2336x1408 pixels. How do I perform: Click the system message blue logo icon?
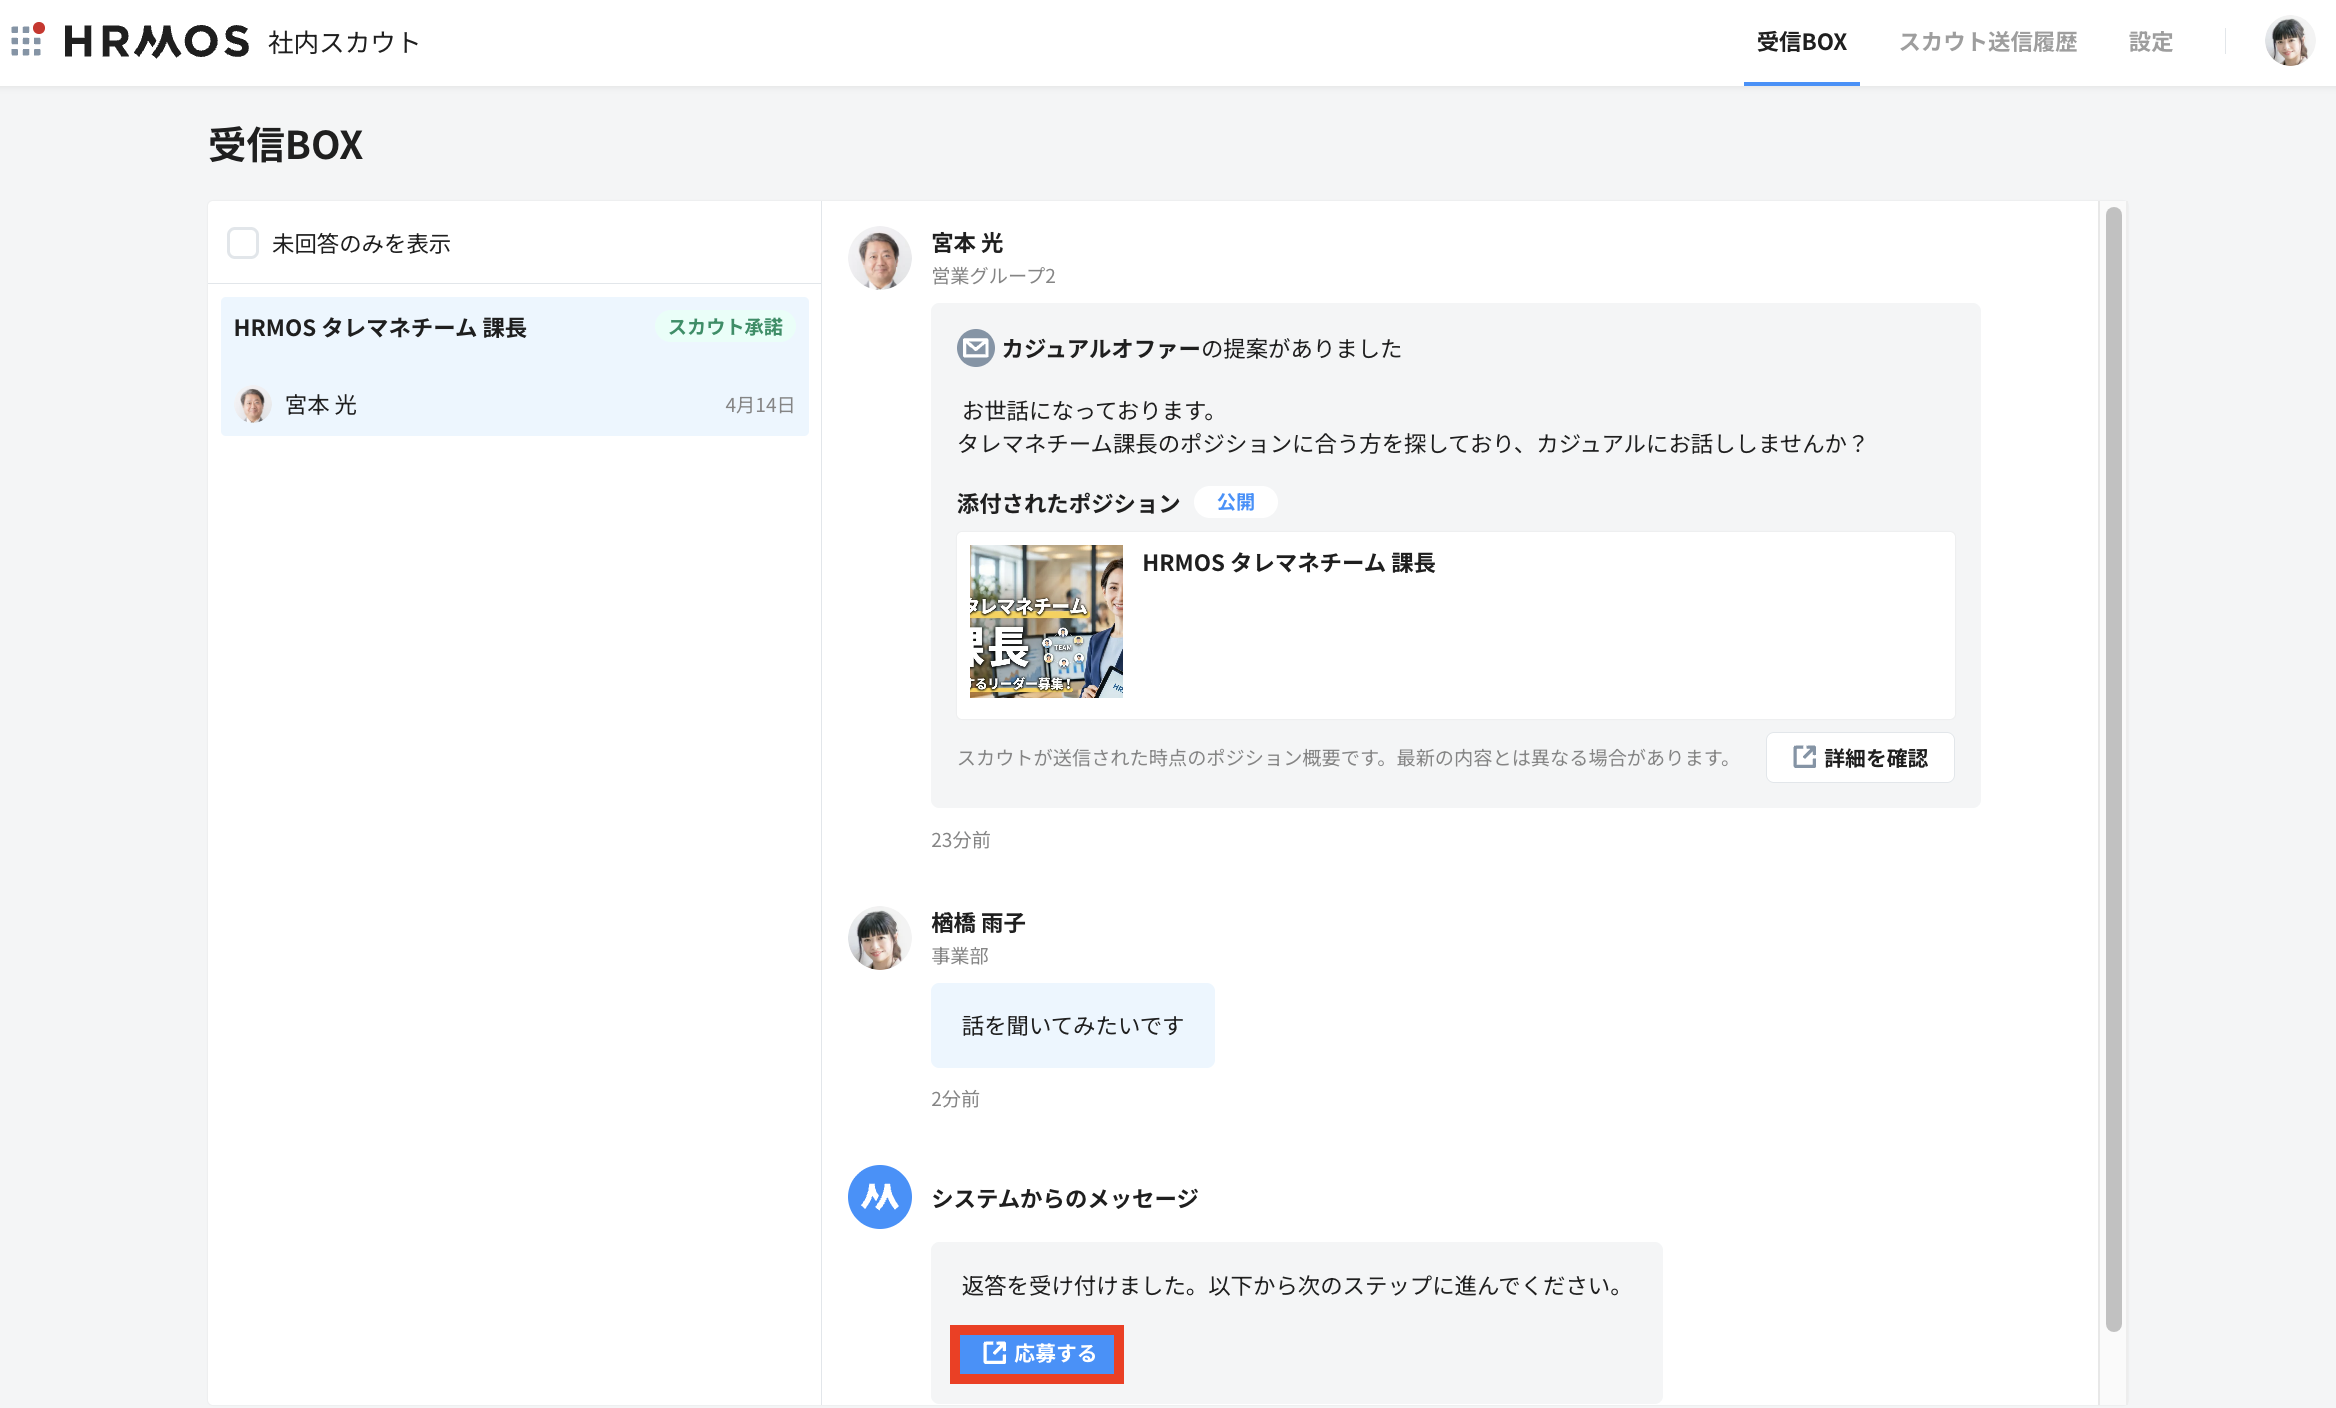(x=879, y=1197)
